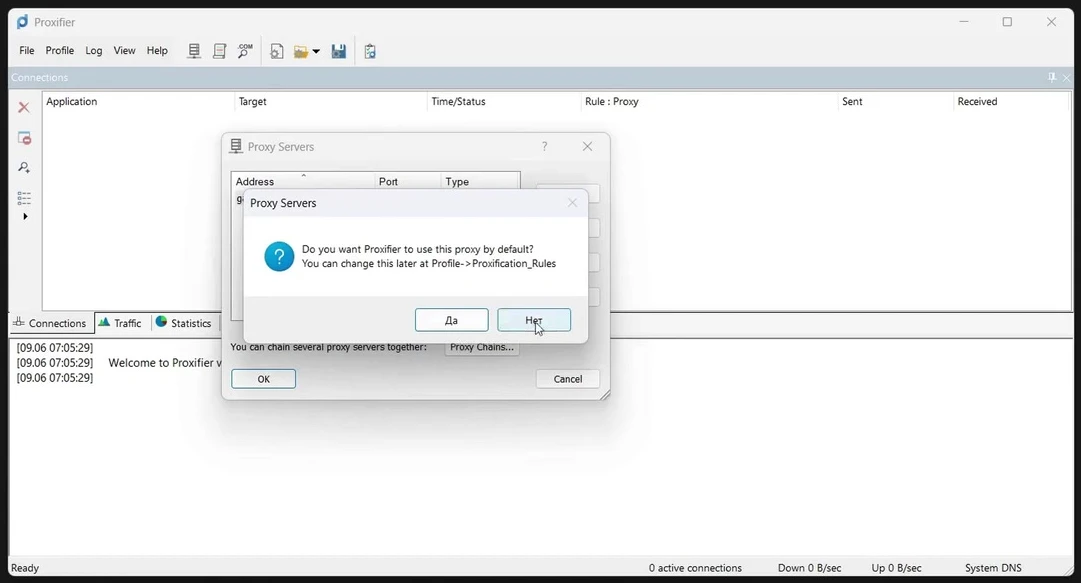Click Received column header
Screen dimensions: 1081x583
pyautogui.click(x=1011, y=101)
